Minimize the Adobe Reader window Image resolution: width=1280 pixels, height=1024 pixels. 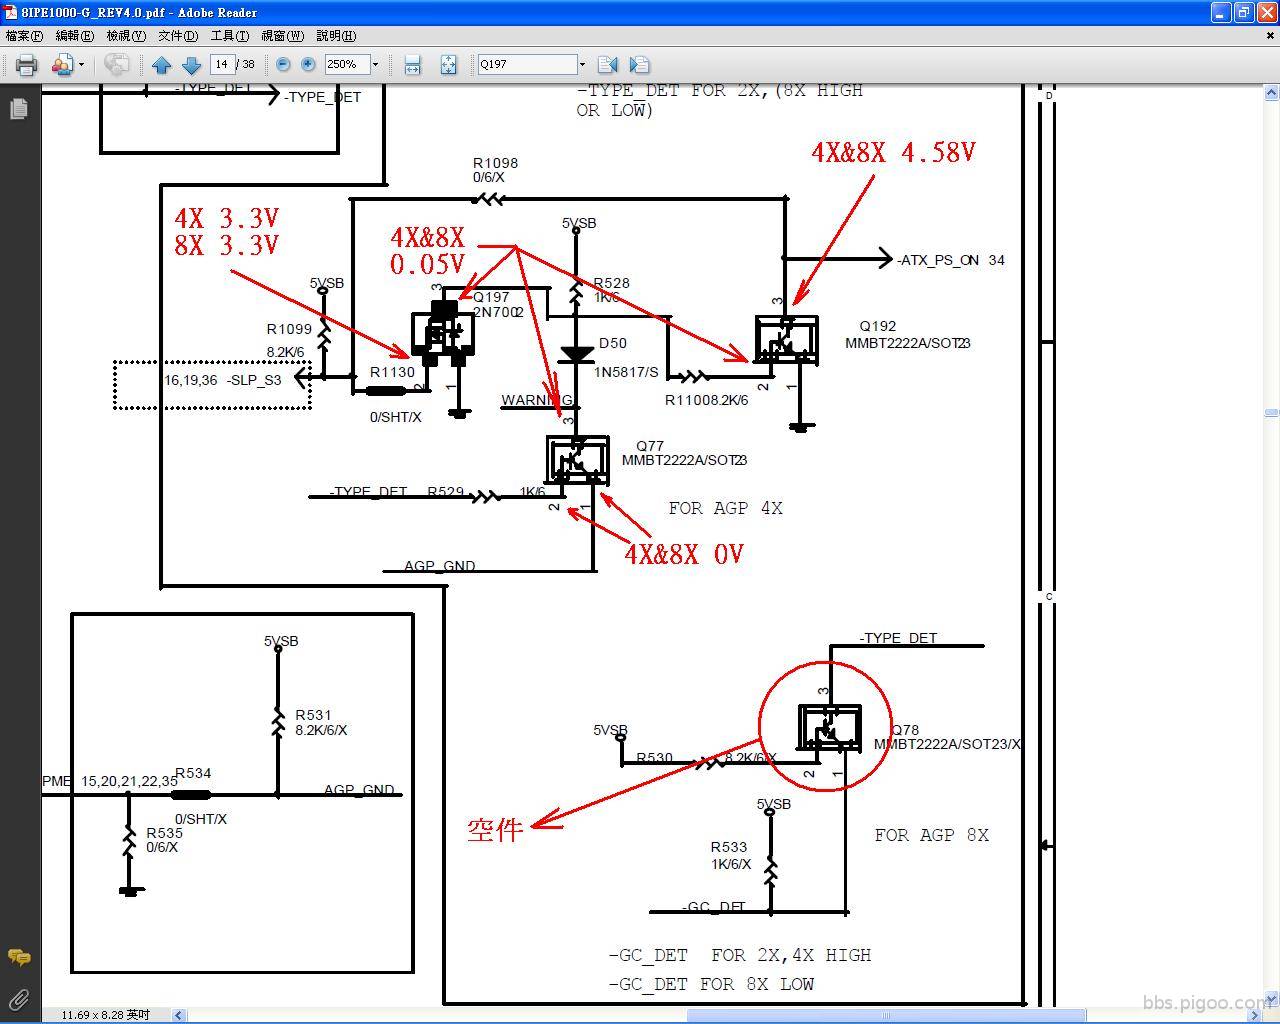[1220, 12]
